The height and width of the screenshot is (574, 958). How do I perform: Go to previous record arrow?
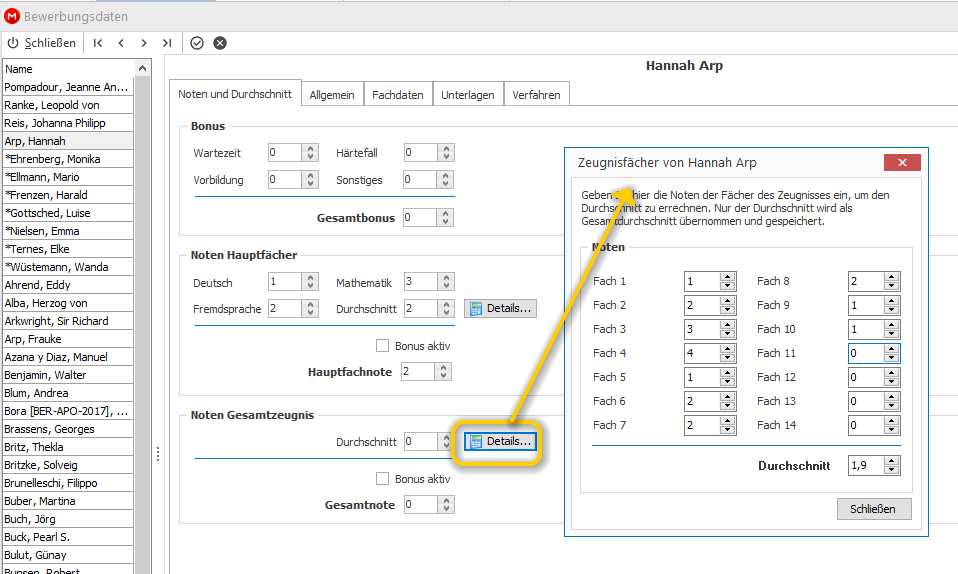(x=121, y=43)
